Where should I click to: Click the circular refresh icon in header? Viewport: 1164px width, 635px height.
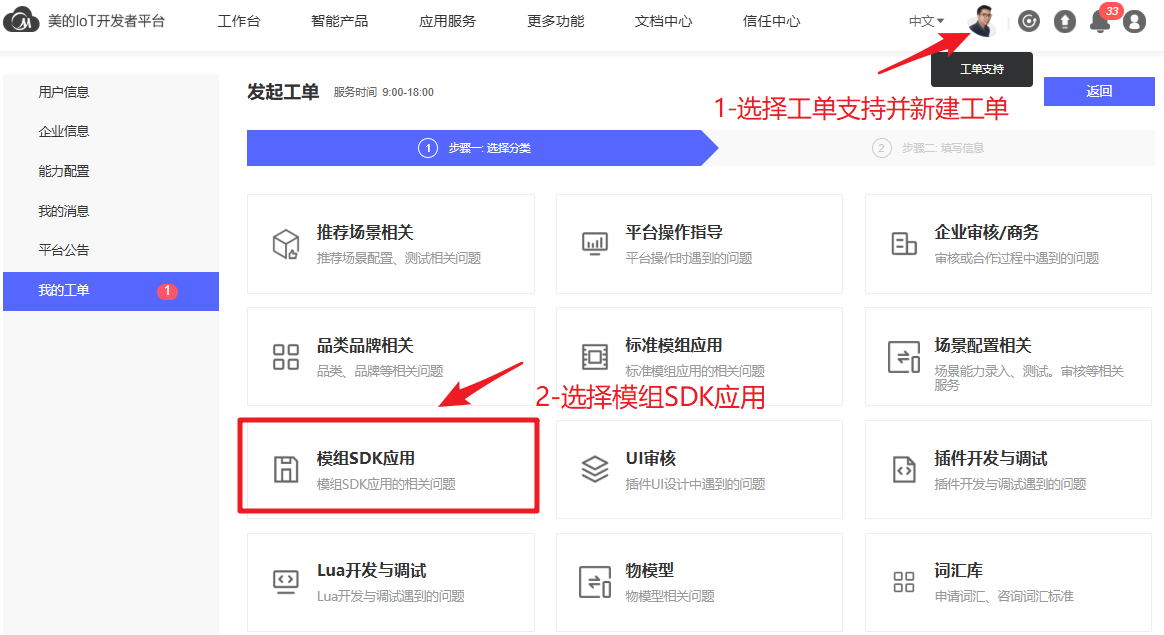coord(1029,21)
